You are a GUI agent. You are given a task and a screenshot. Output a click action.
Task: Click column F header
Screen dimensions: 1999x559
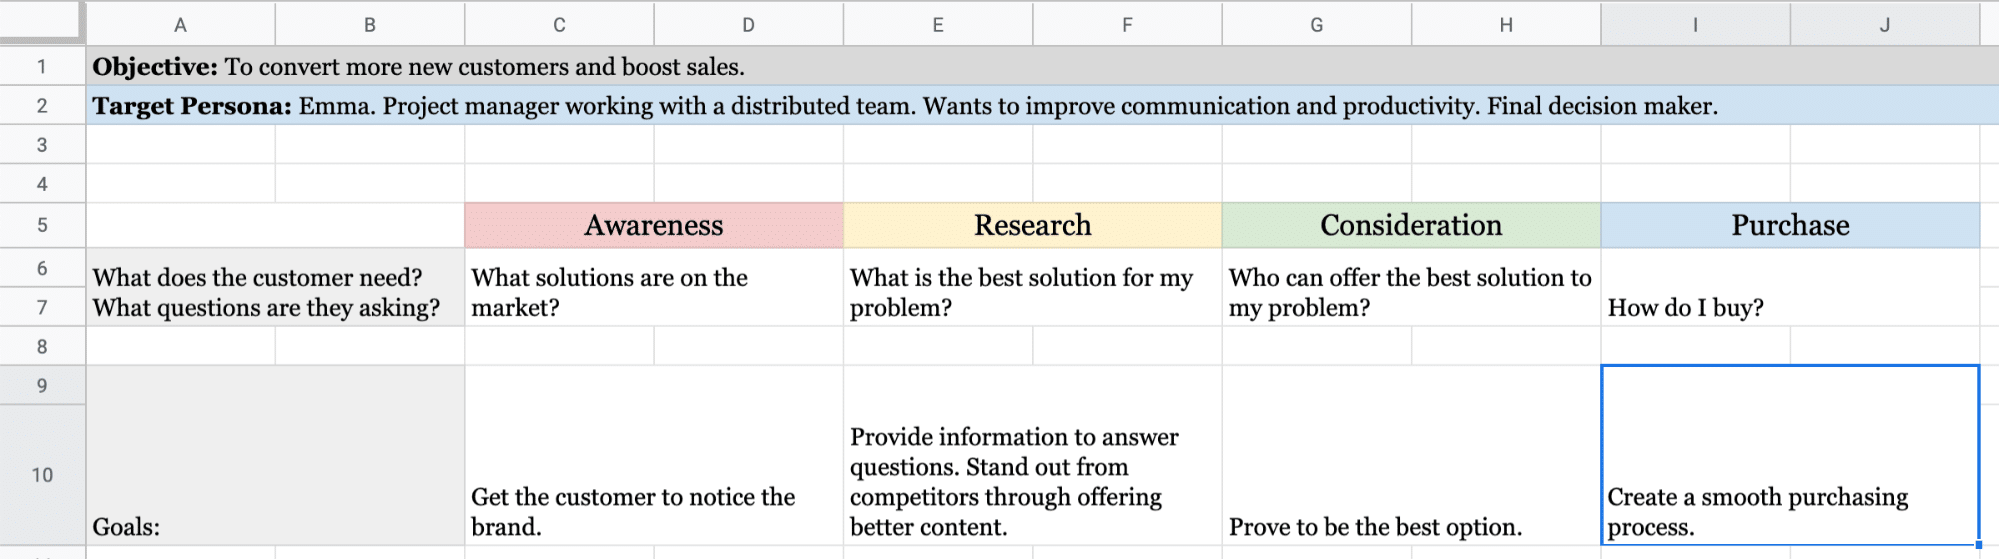point(1127,25)
